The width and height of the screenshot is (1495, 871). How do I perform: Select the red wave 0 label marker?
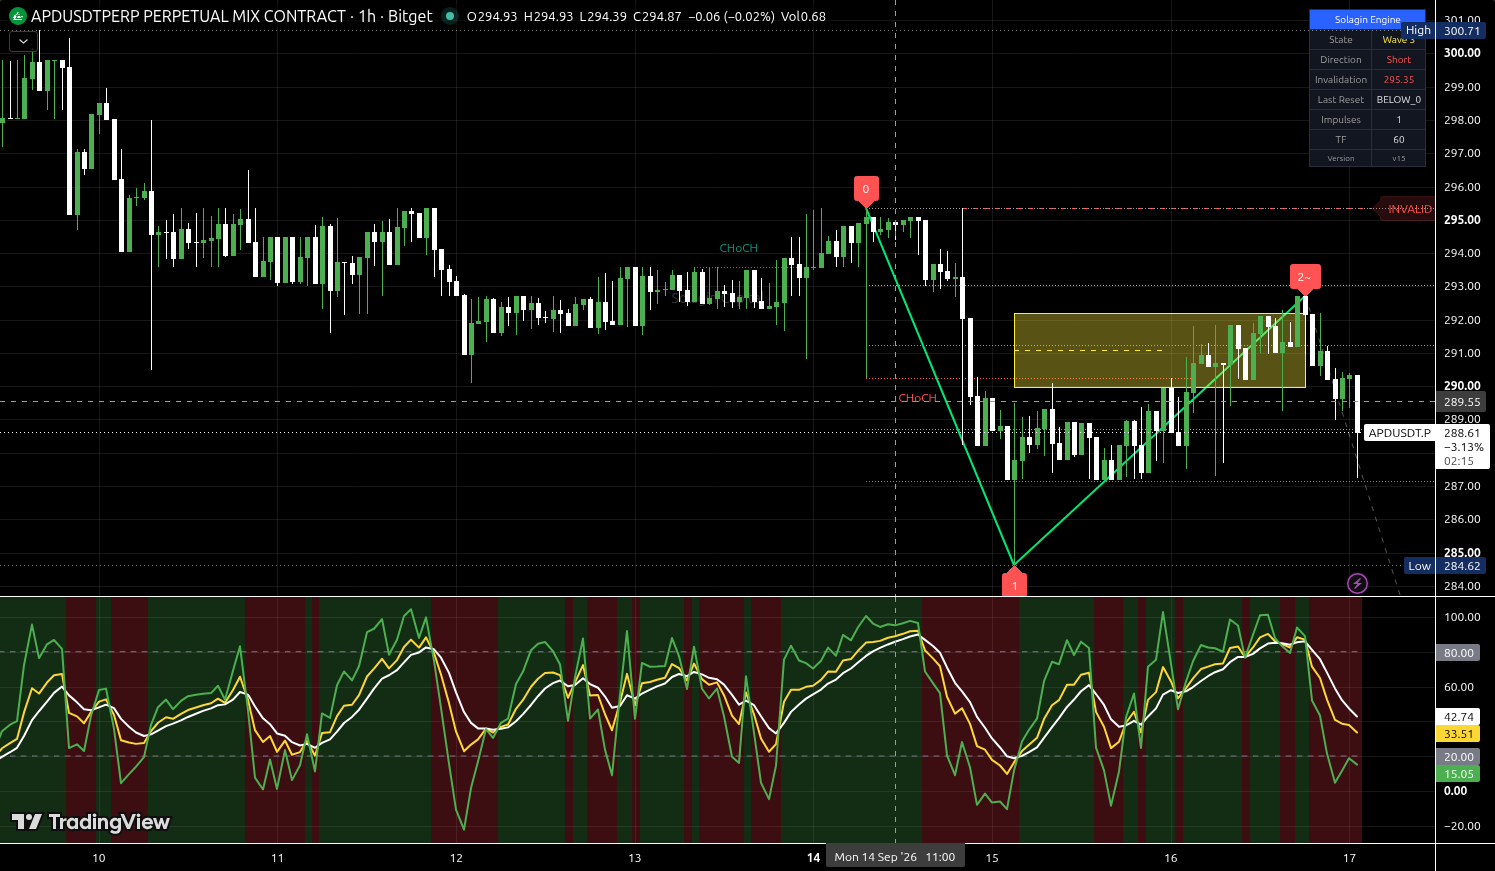[866, 189]
